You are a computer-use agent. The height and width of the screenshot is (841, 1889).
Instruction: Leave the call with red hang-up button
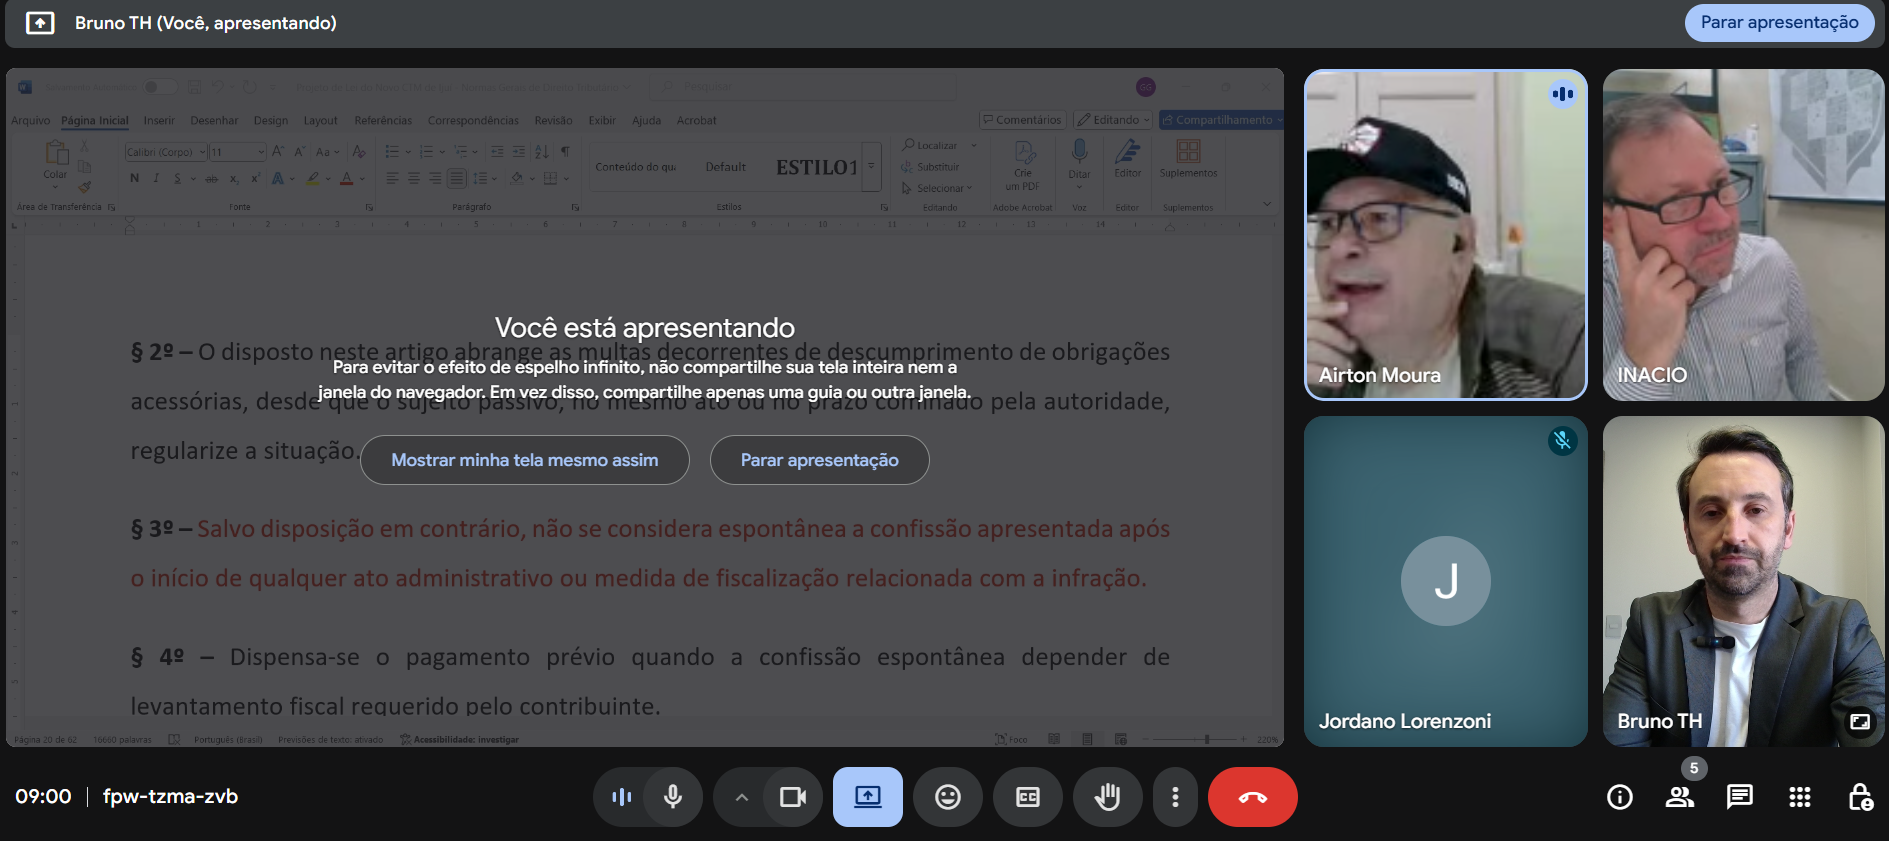(x=1253, y=797)
